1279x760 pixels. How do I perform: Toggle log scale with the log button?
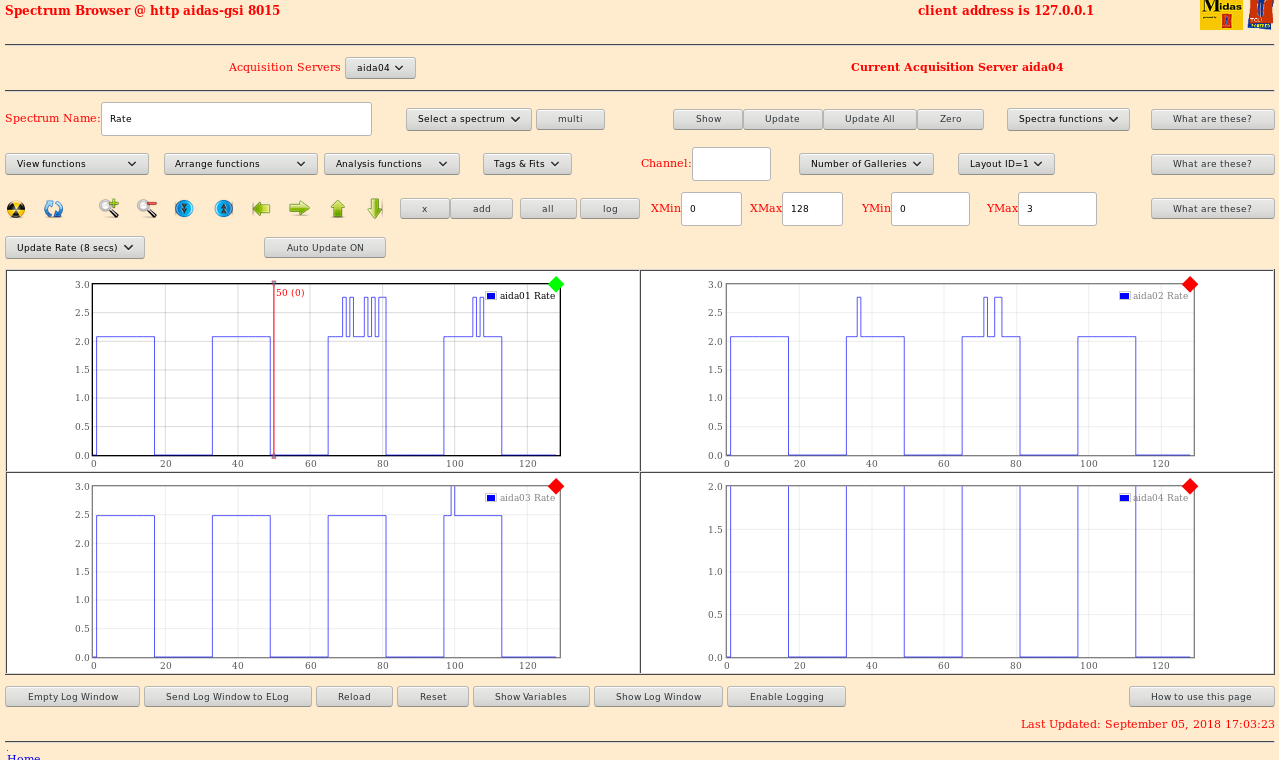point(610,209)
